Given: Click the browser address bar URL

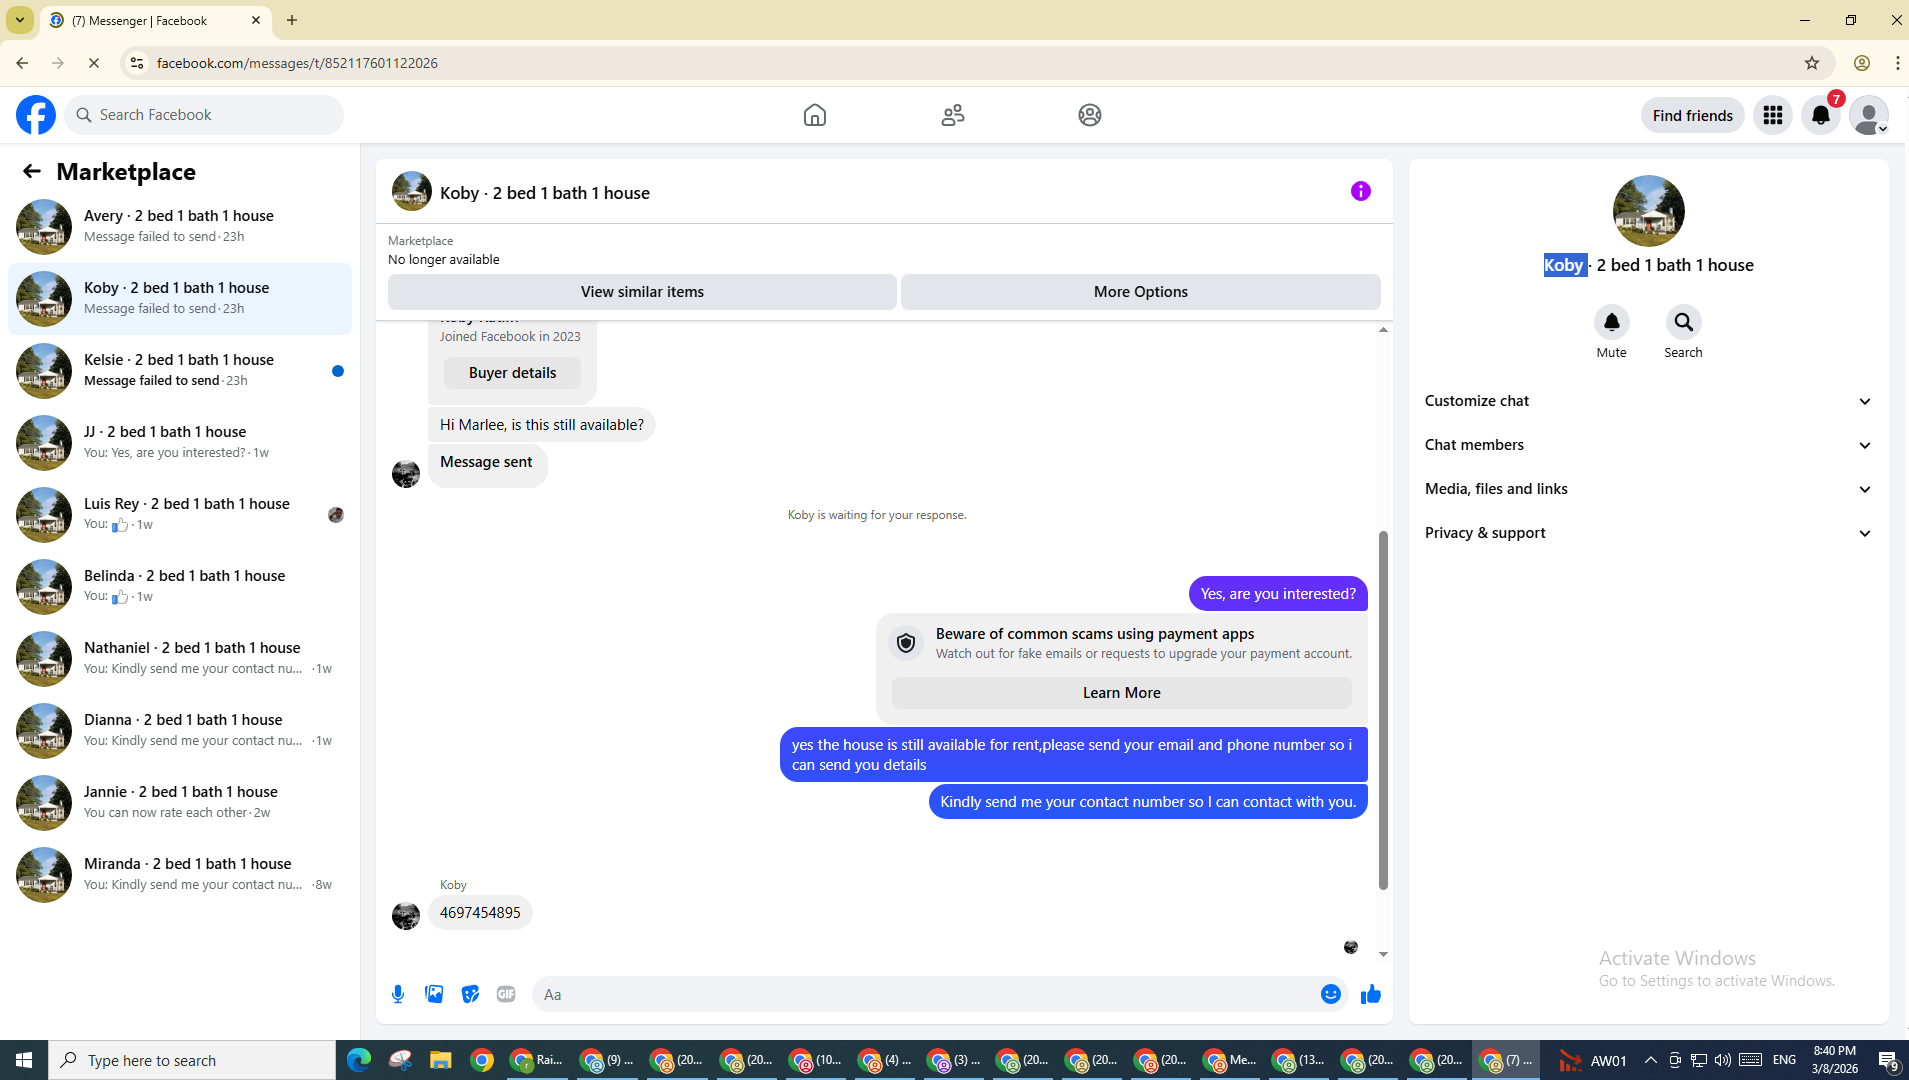Looking at the screenshot, I should (x=297, y=63).
